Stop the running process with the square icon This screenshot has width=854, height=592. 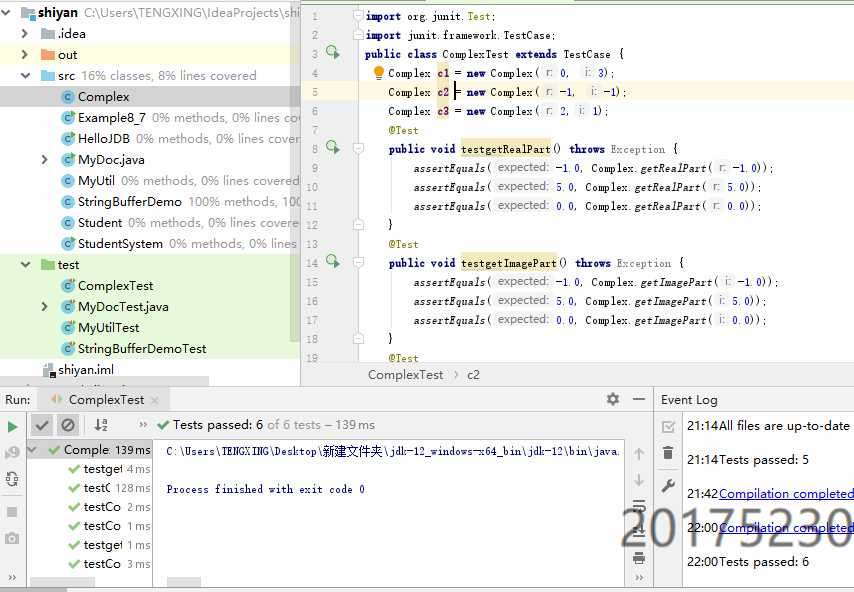pyautogui.click(x=12, y=512)
